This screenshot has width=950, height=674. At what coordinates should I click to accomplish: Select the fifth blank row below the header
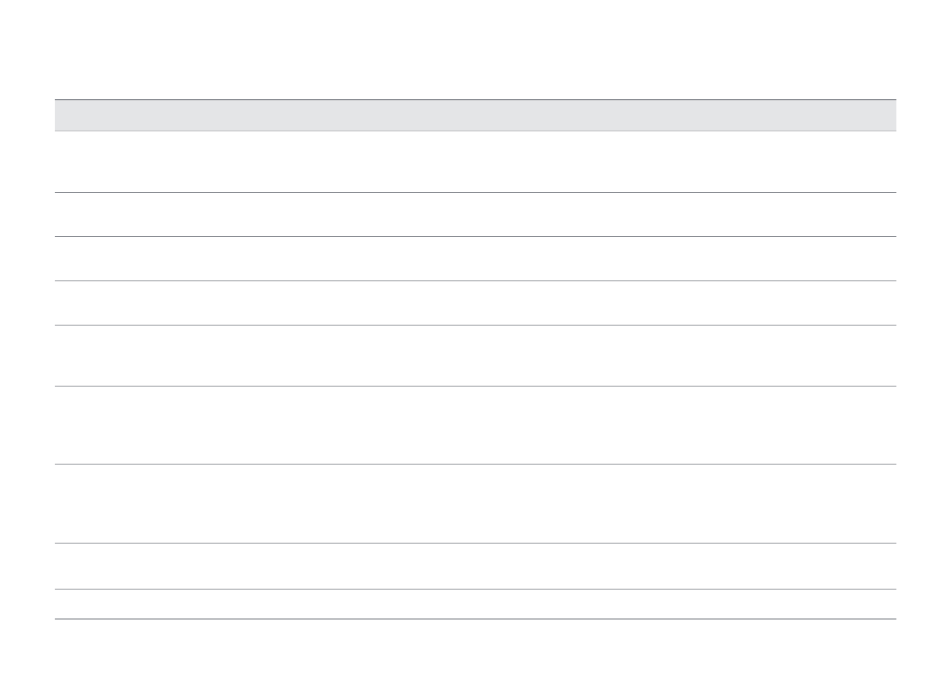(x=475, y=356)
